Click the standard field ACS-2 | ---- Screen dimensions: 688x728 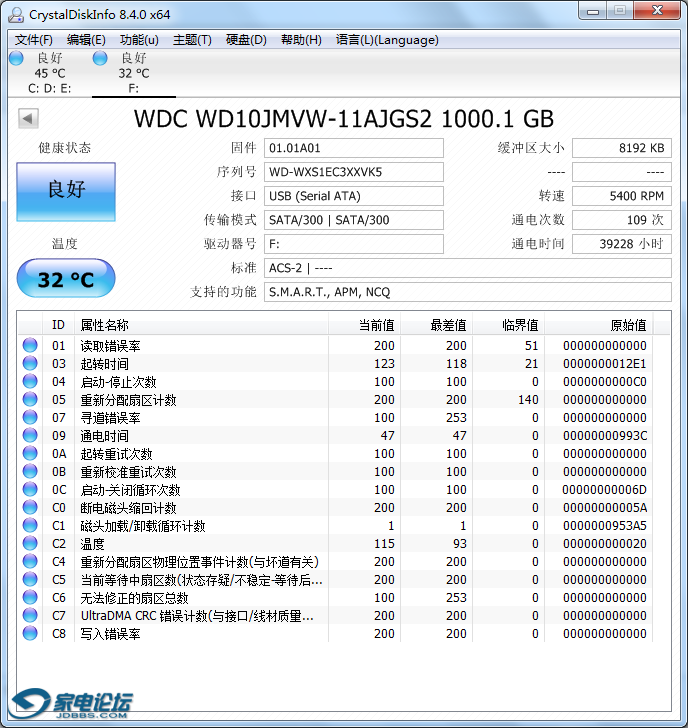click(468, 268)
